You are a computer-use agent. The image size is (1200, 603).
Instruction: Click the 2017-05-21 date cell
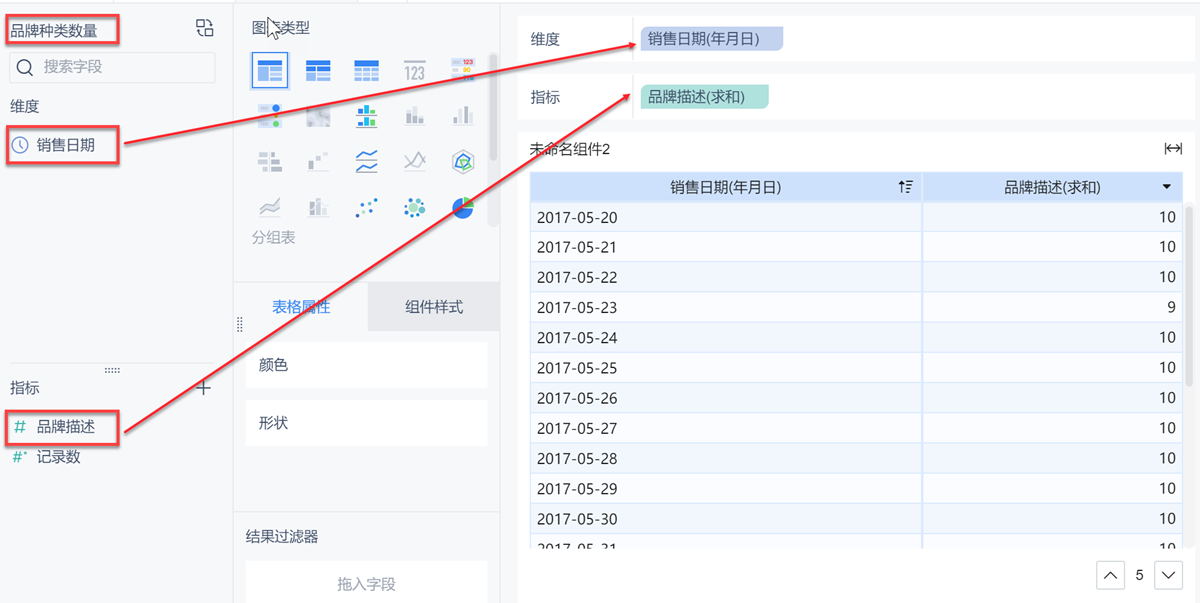[725, 247]
